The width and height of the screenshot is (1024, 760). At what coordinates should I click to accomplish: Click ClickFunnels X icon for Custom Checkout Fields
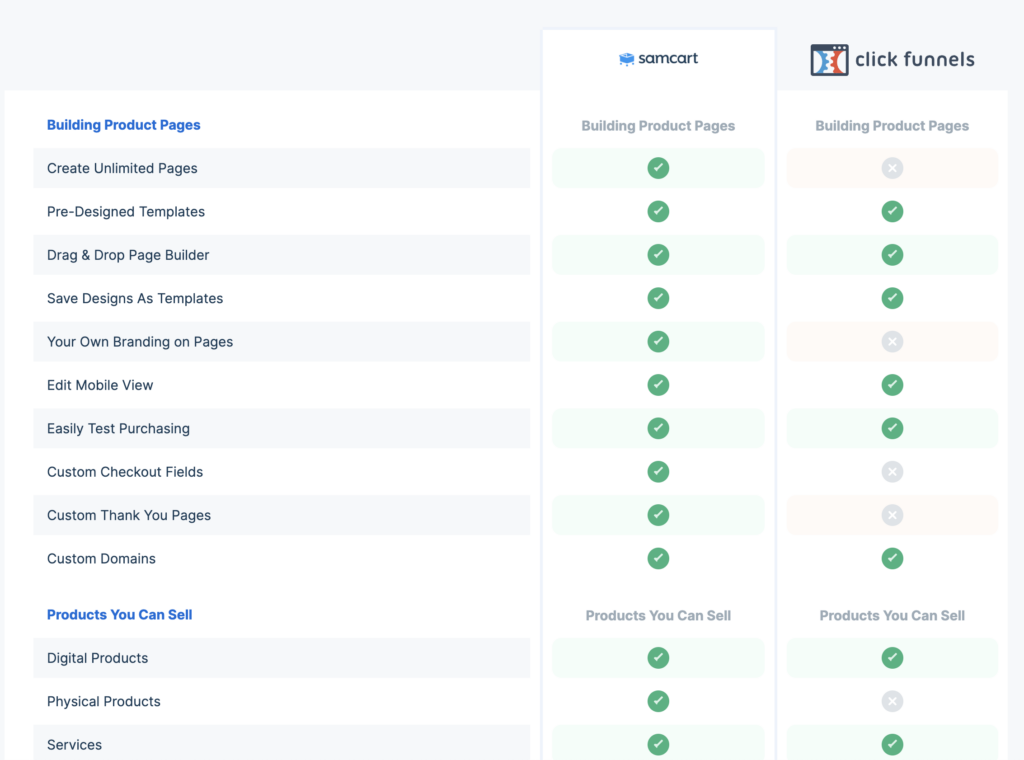point(892,471)
